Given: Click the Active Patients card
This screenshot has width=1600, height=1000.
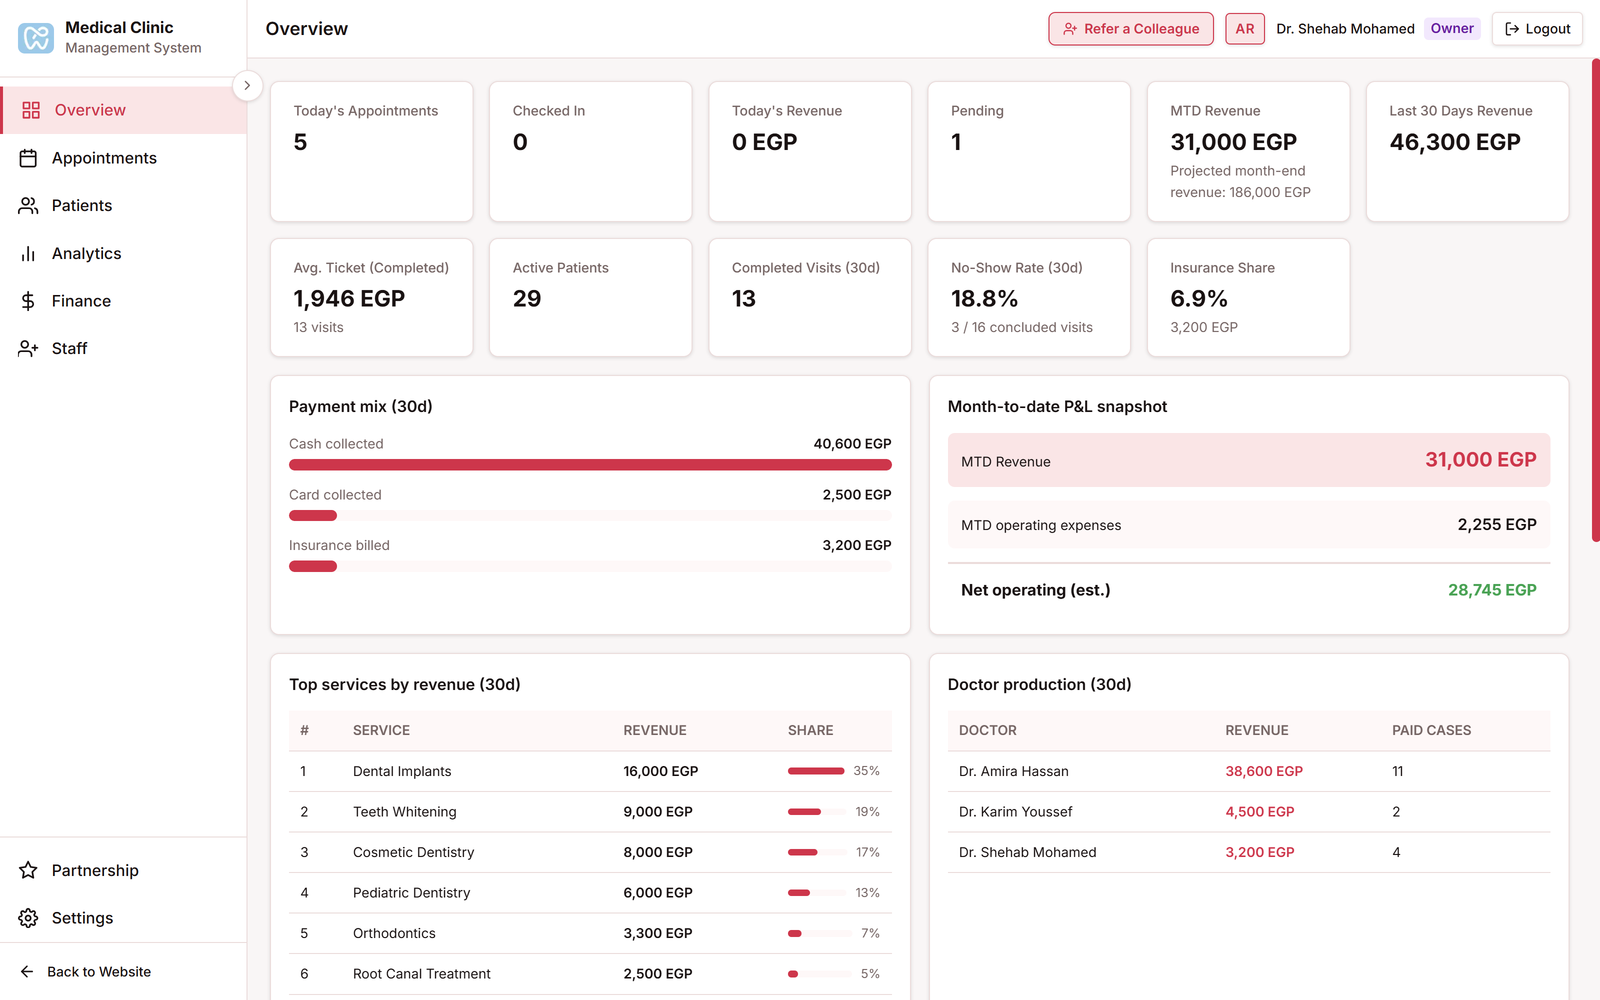Looking at the screenshot, I should point(590,297).
